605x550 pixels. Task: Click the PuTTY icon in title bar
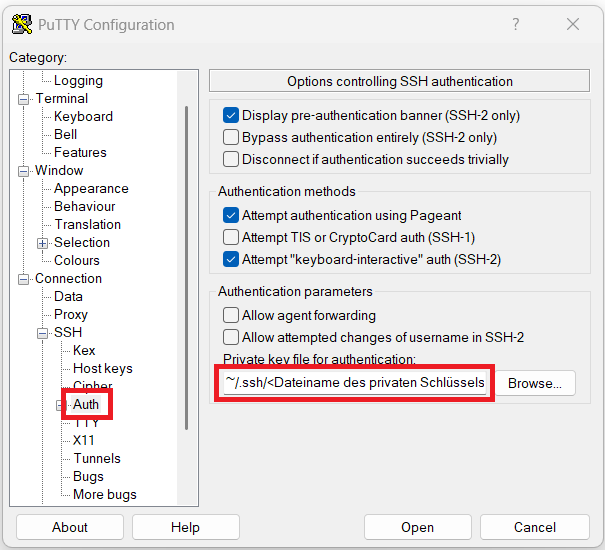pos(20,24)
